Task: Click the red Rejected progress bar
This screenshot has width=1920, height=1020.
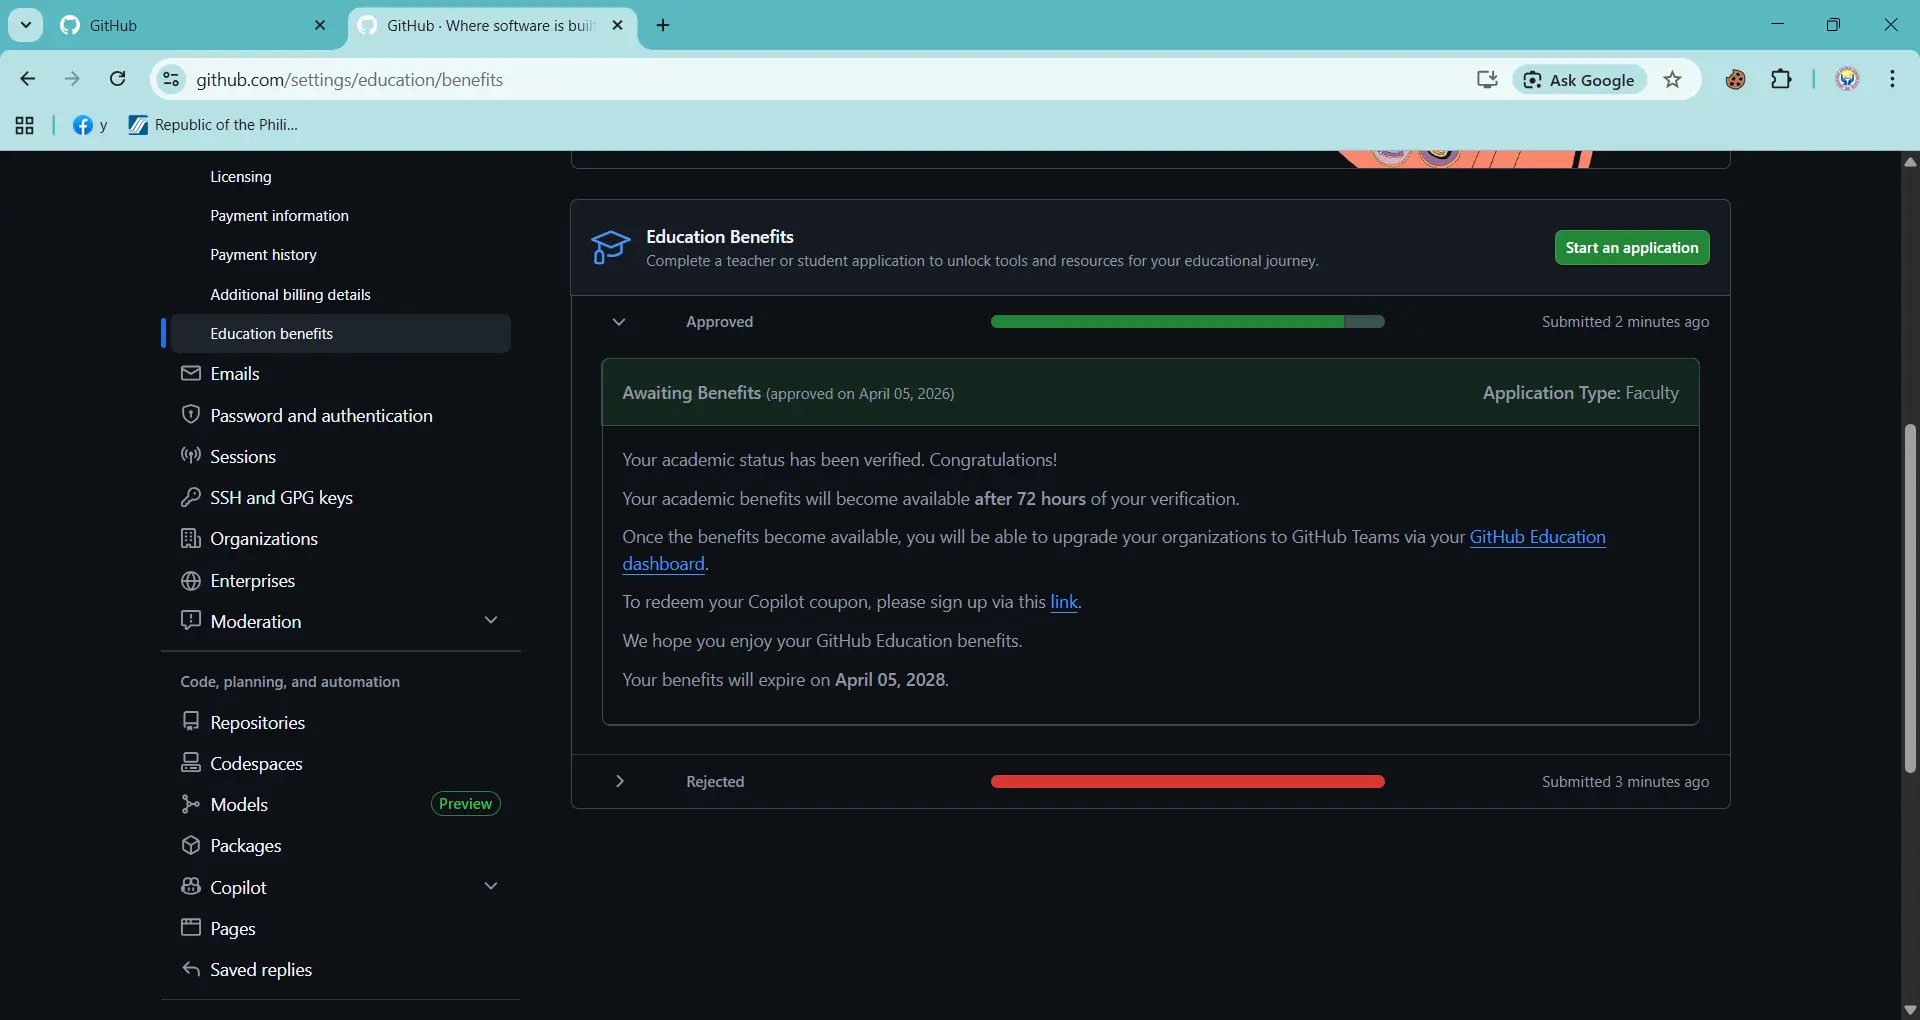Action: click(x=1187, y=781)
